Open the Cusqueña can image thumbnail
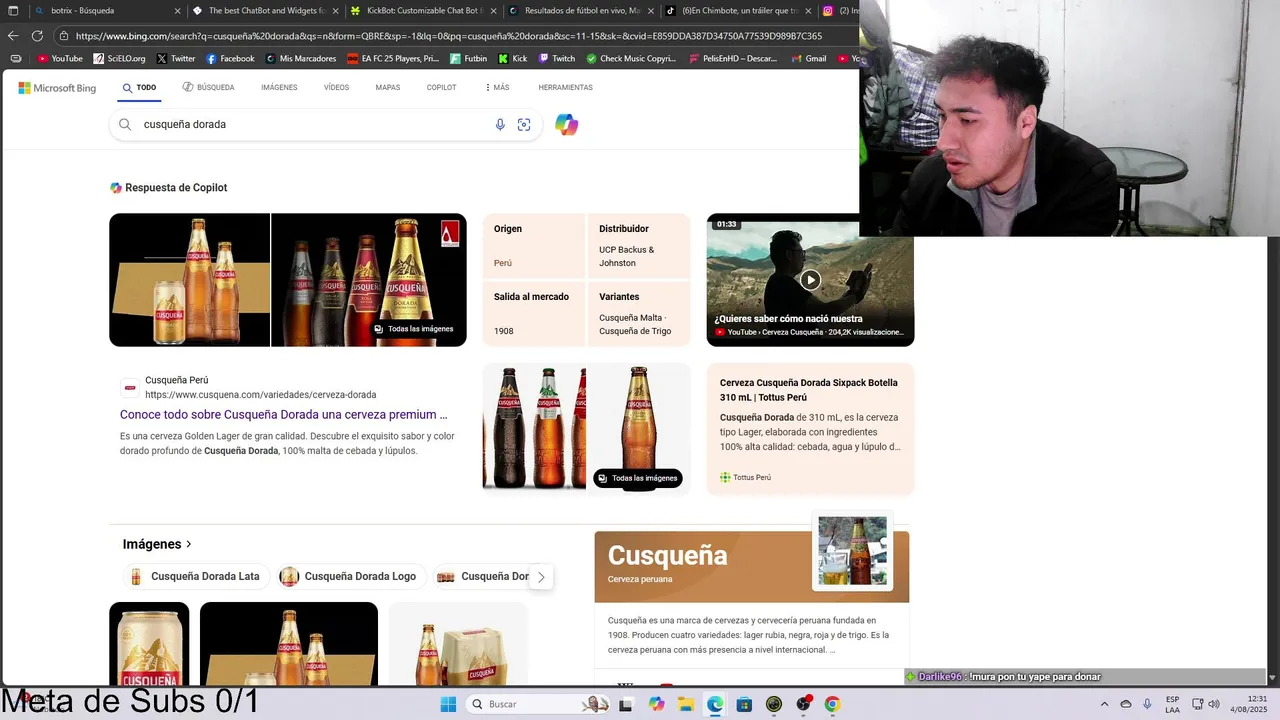Image resolution: width=1280 pixels, height=720 pixels. (149, 644)
